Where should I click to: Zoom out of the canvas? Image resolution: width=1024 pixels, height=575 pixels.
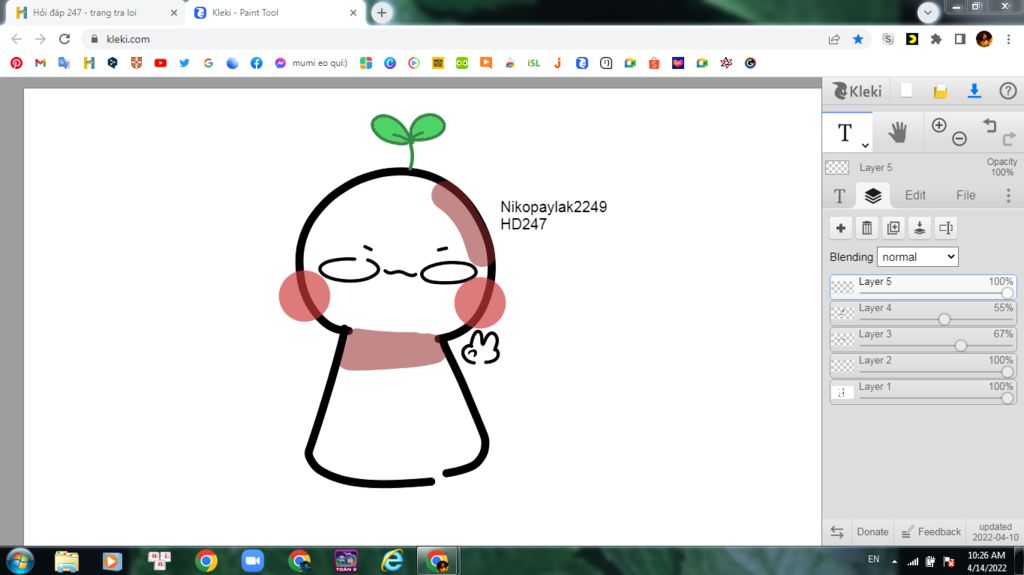coord(959,138)
